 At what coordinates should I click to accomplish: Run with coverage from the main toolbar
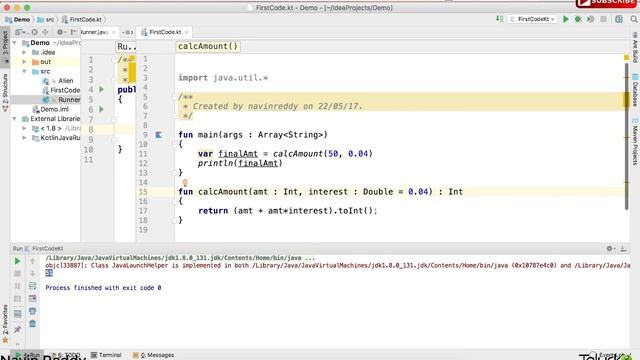coord(591,19)
